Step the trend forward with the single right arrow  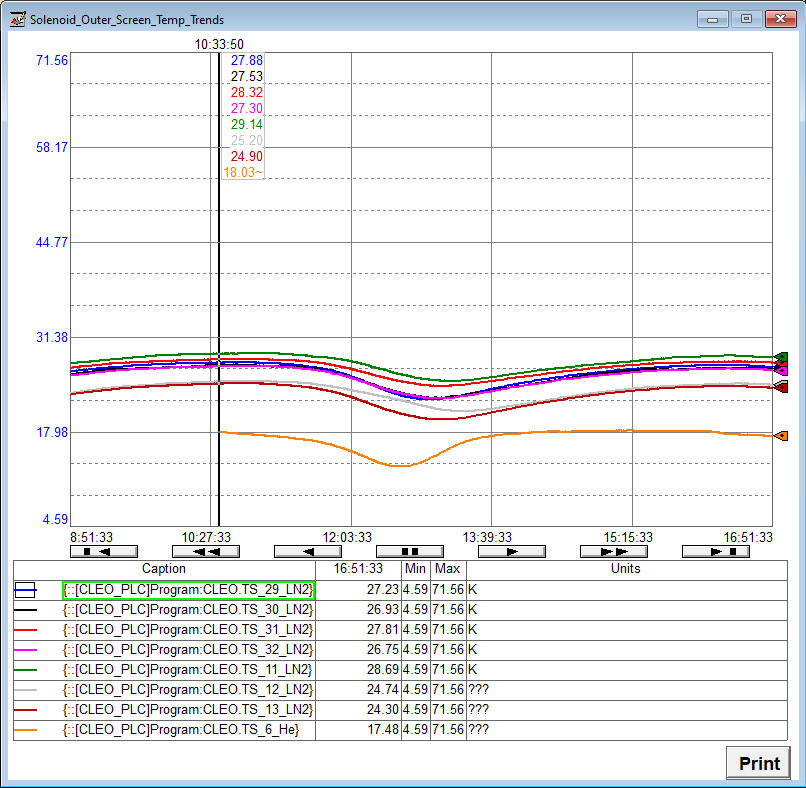pos(512,551)
